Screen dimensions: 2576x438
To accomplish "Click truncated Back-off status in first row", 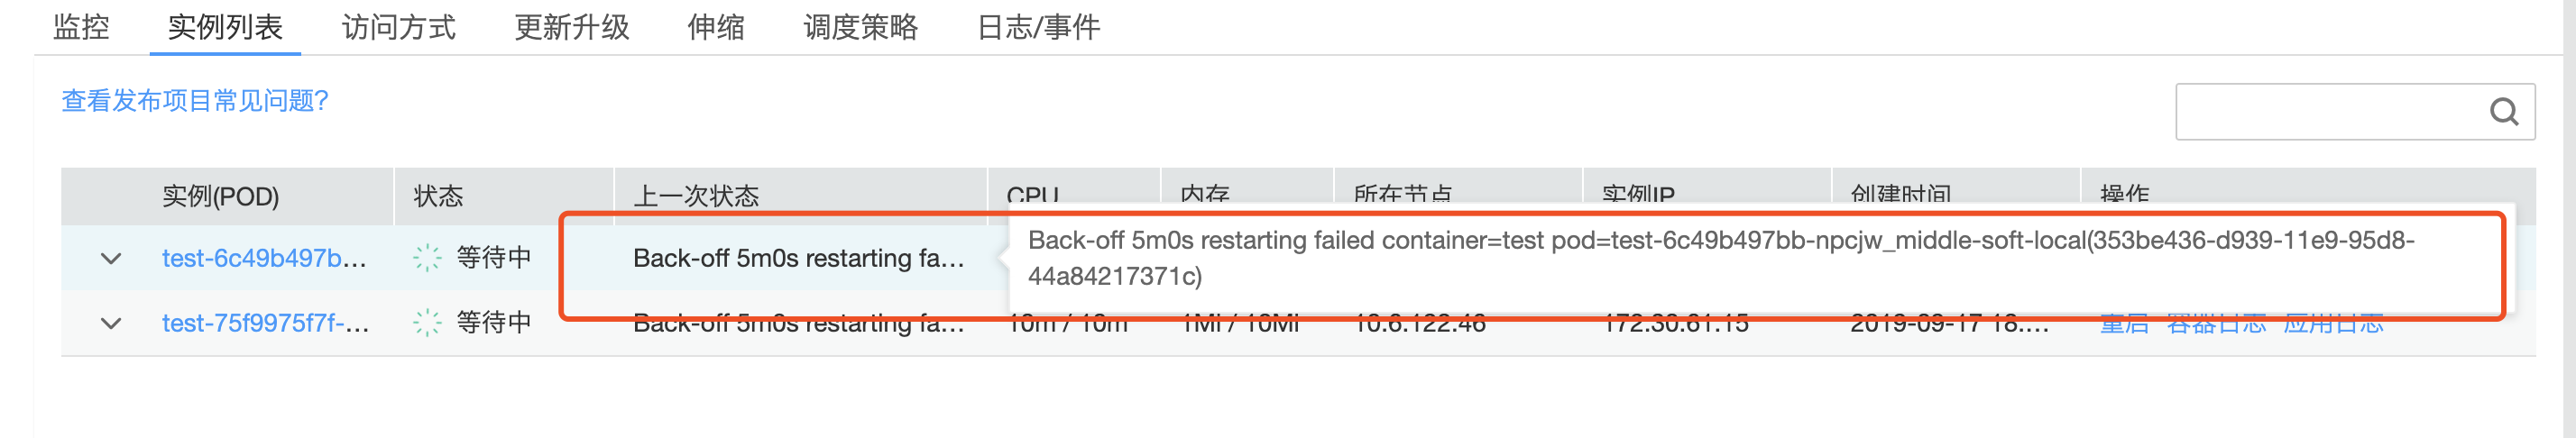I will 798,258.
